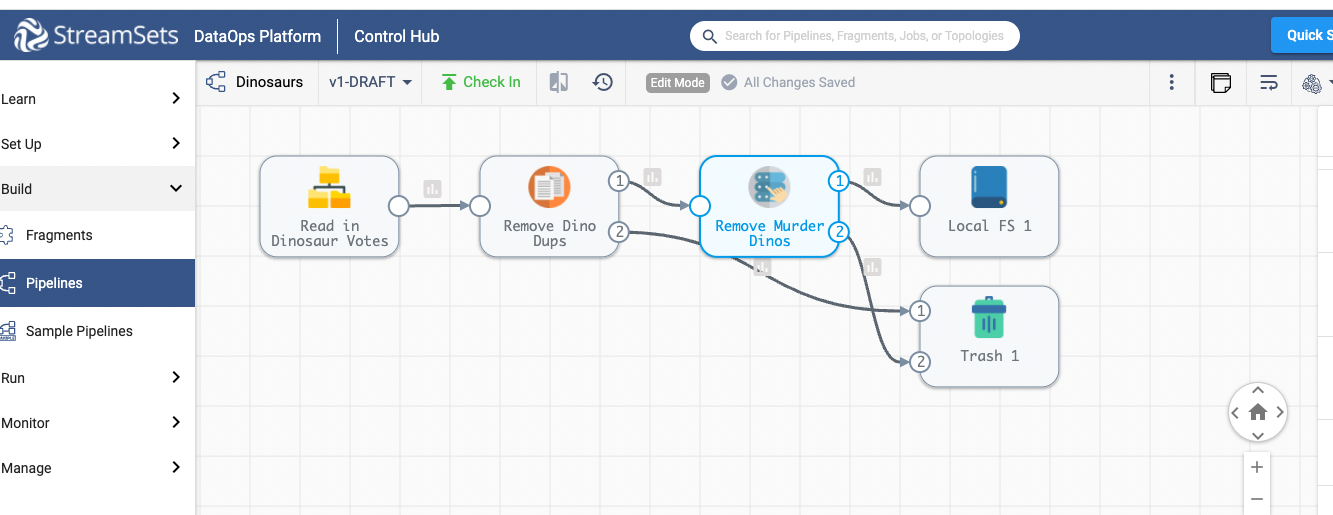Image resolution: width=1333 pixels, height=515 pixels.
Task: Click stats icon after Remove Dino Dups output 1
Action: [x=652, y=177]
